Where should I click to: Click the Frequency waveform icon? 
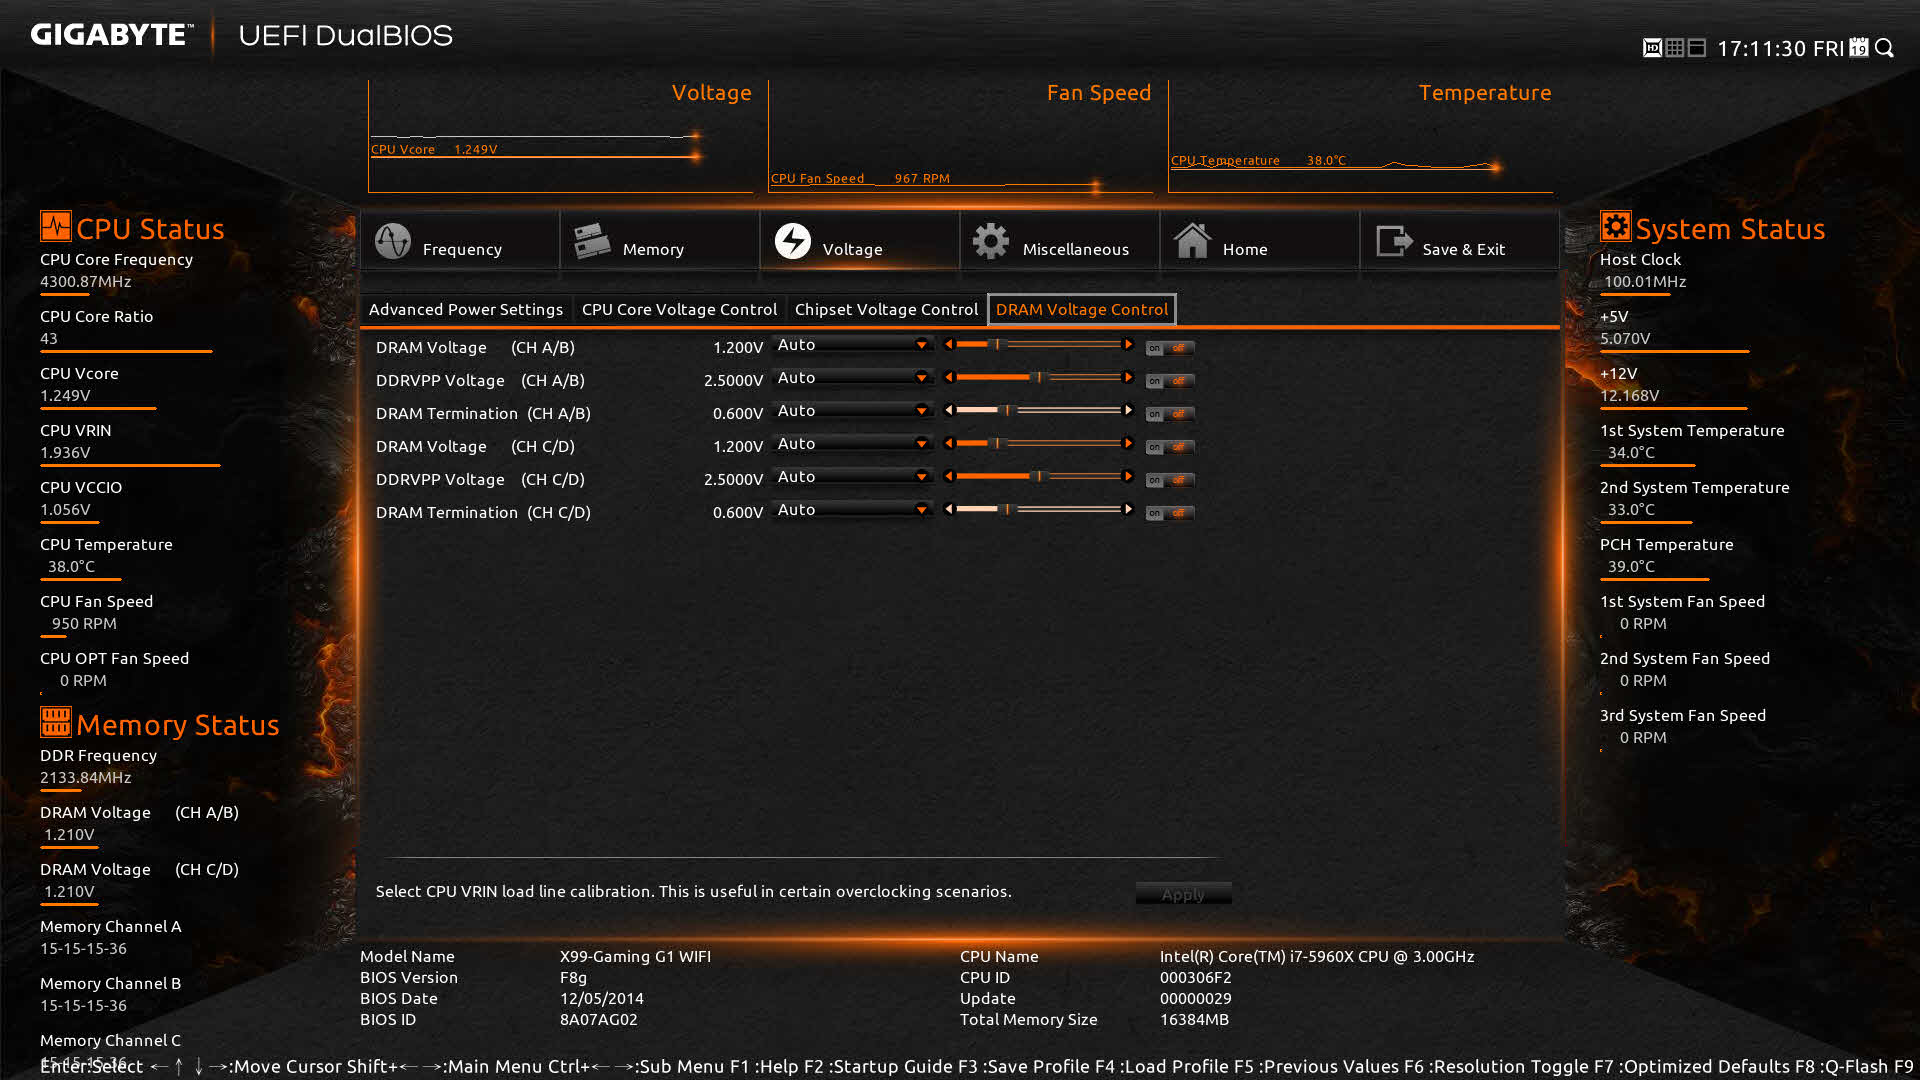pos(392,241)
